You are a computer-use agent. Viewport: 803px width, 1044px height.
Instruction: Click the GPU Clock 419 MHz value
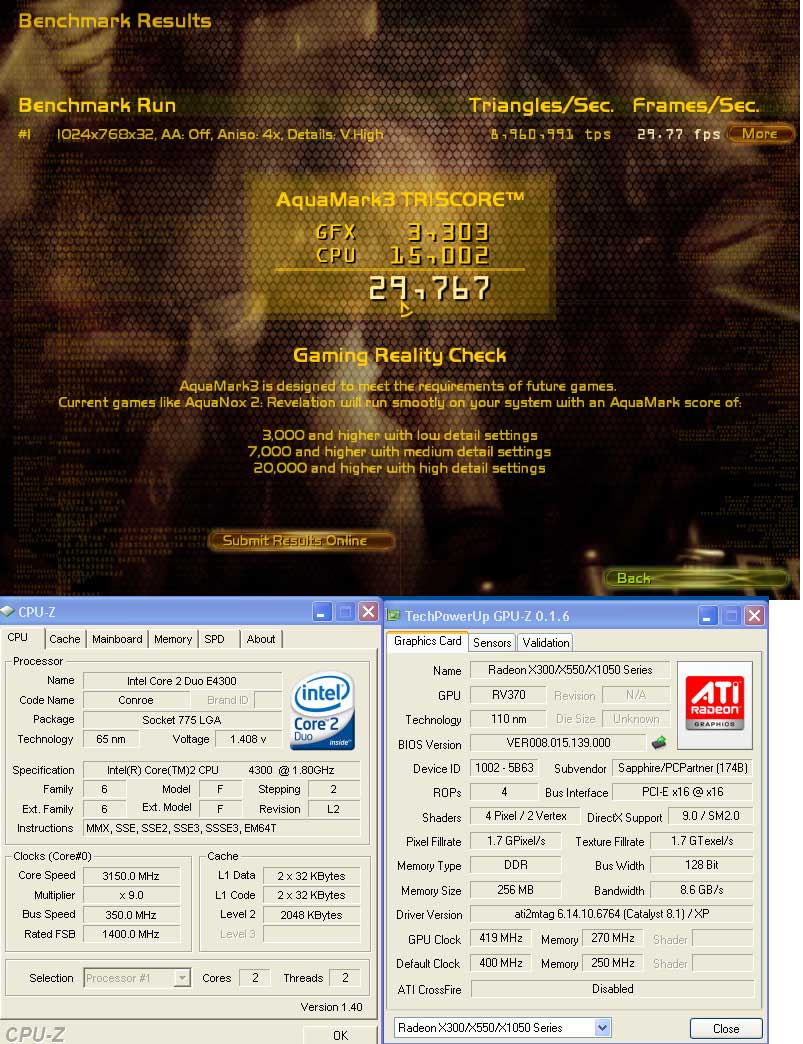point(501,938)
